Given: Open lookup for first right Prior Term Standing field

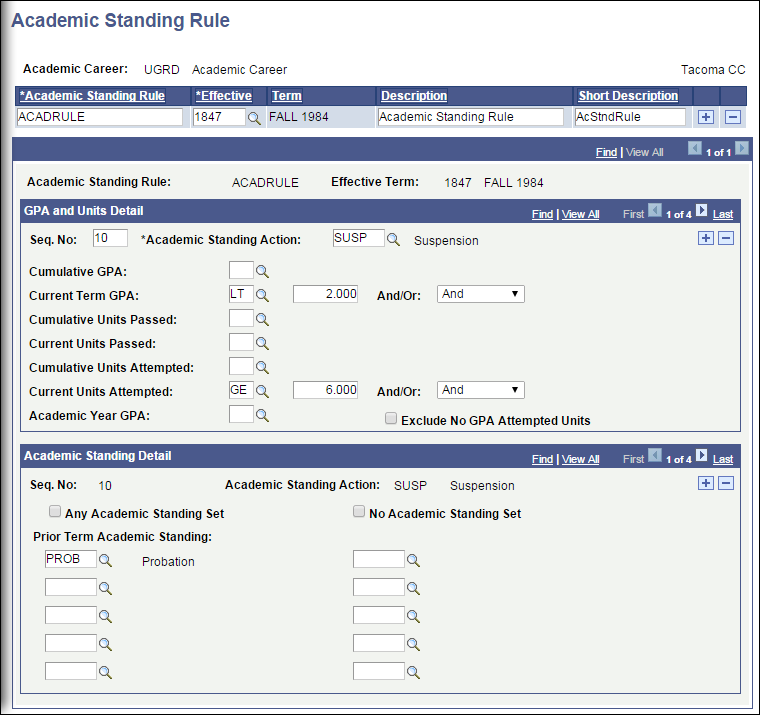Looking at the screenshot, I should pos(413,560).
